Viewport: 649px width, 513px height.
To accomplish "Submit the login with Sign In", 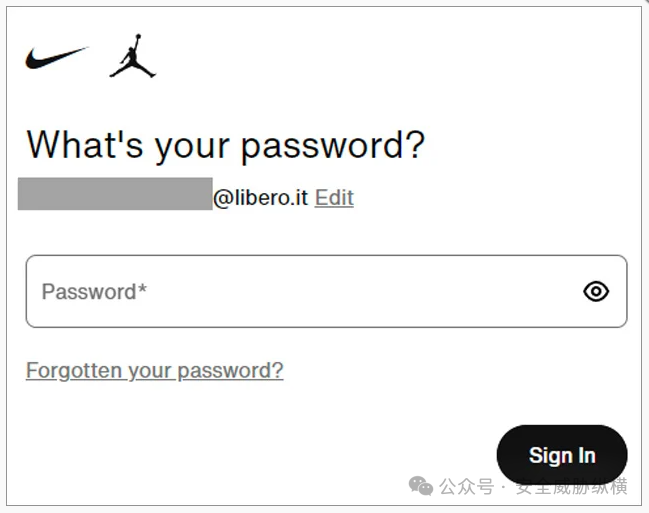I will 562,455.
